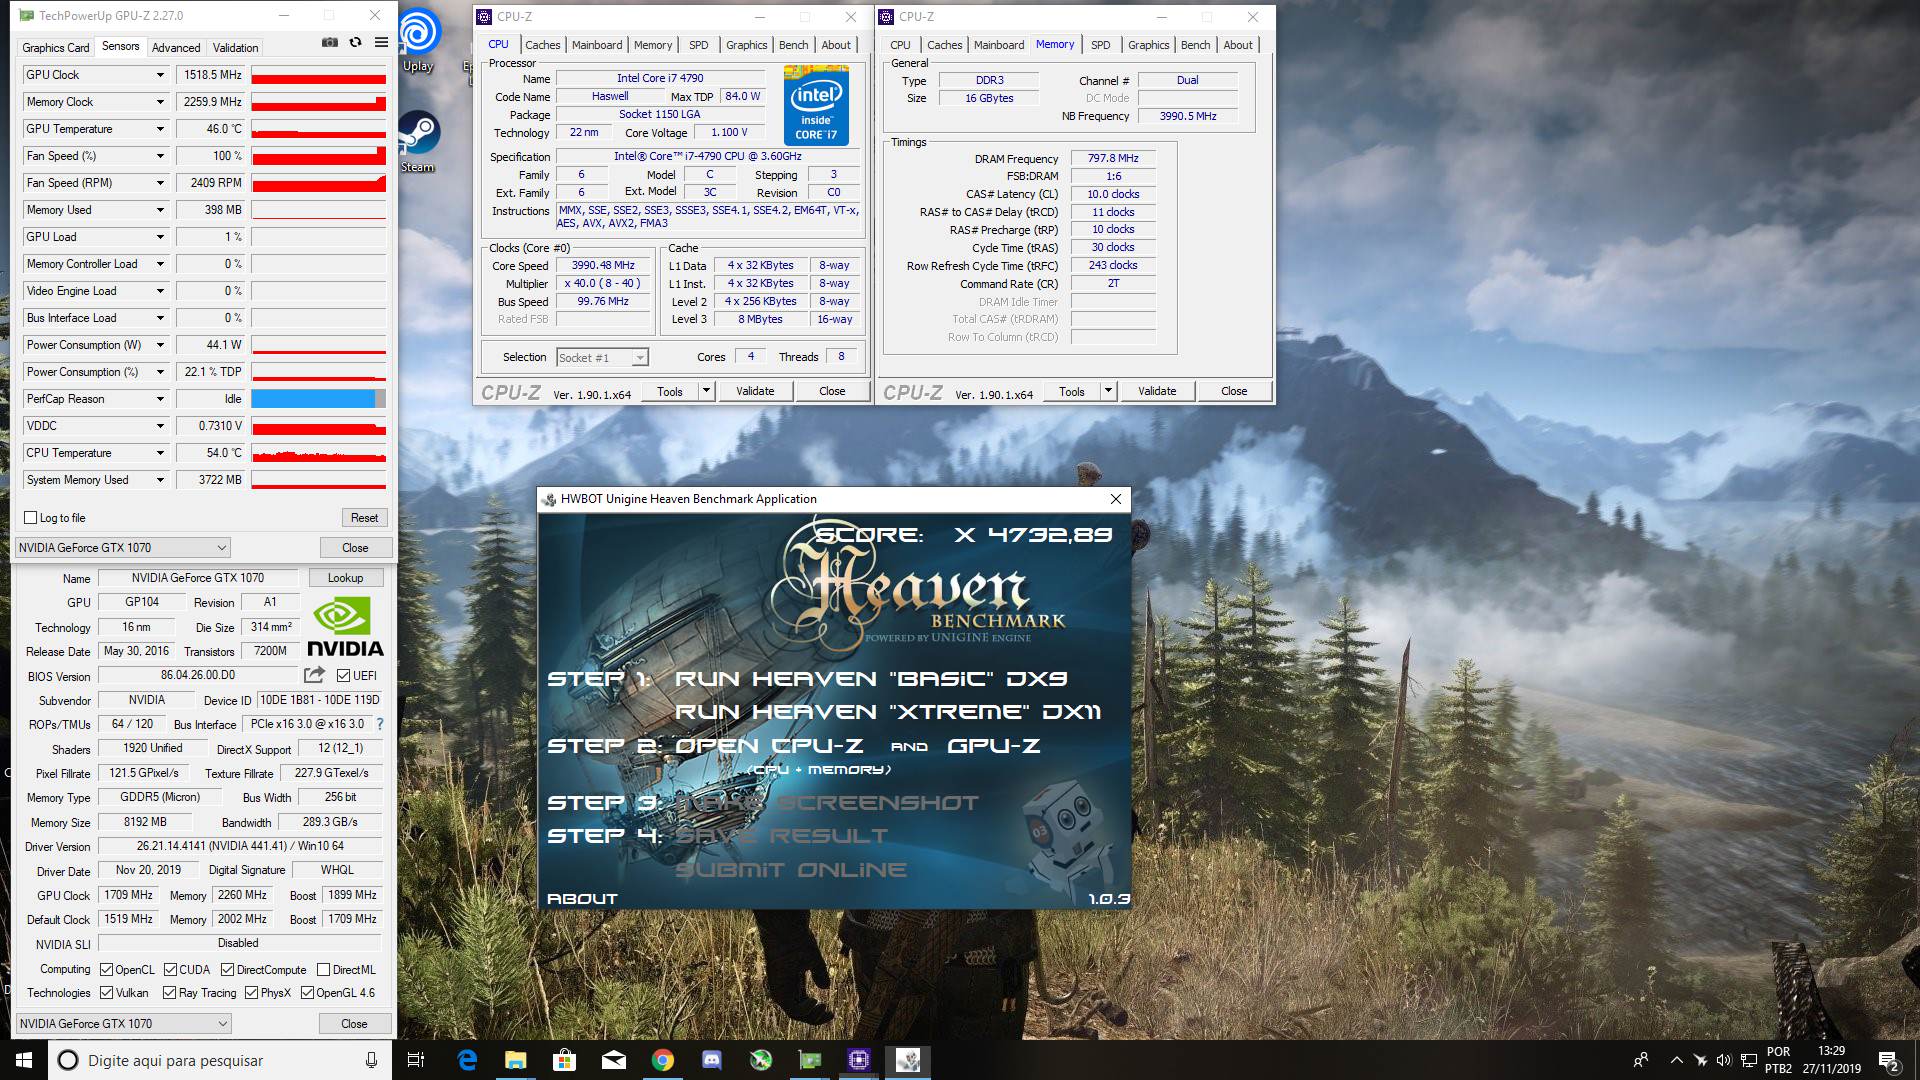This screenshot has height=1080, width=1920.
Task: Switch to GPU-Z taskbar icon
Action: coord(810,1060)
